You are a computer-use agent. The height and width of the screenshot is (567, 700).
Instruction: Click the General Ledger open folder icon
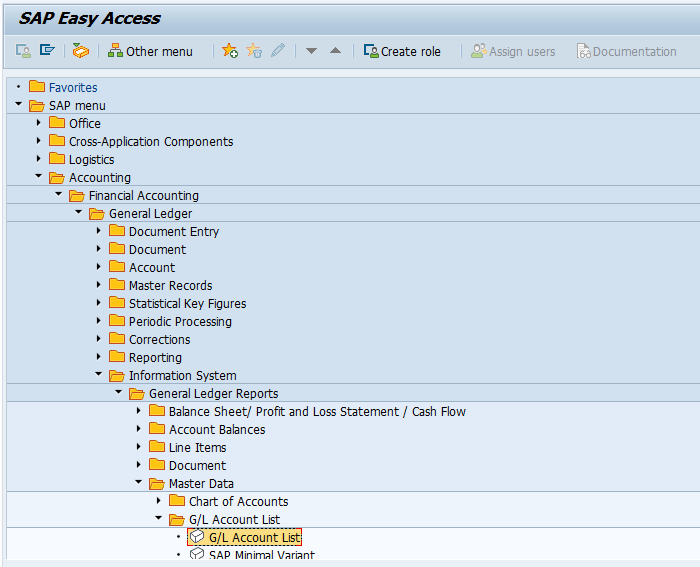click(x=97, y=214)
